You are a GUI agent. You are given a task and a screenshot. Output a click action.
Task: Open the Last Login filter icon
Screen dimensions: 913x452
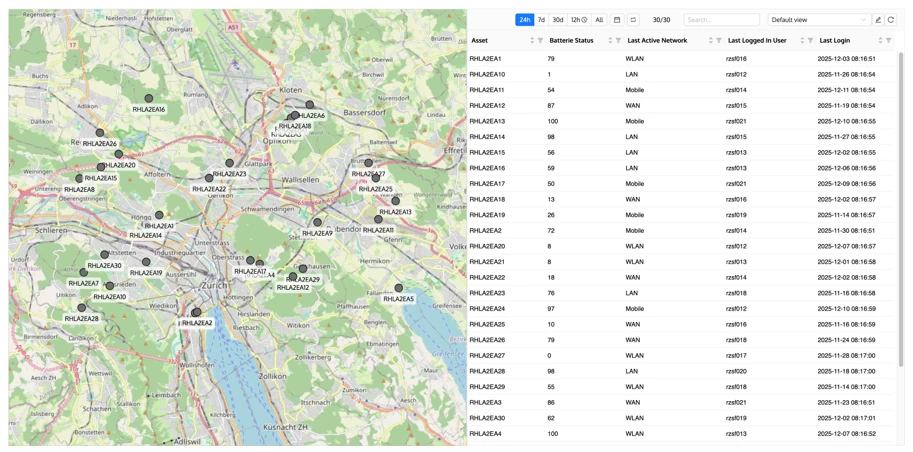click(x=889, y=41)
